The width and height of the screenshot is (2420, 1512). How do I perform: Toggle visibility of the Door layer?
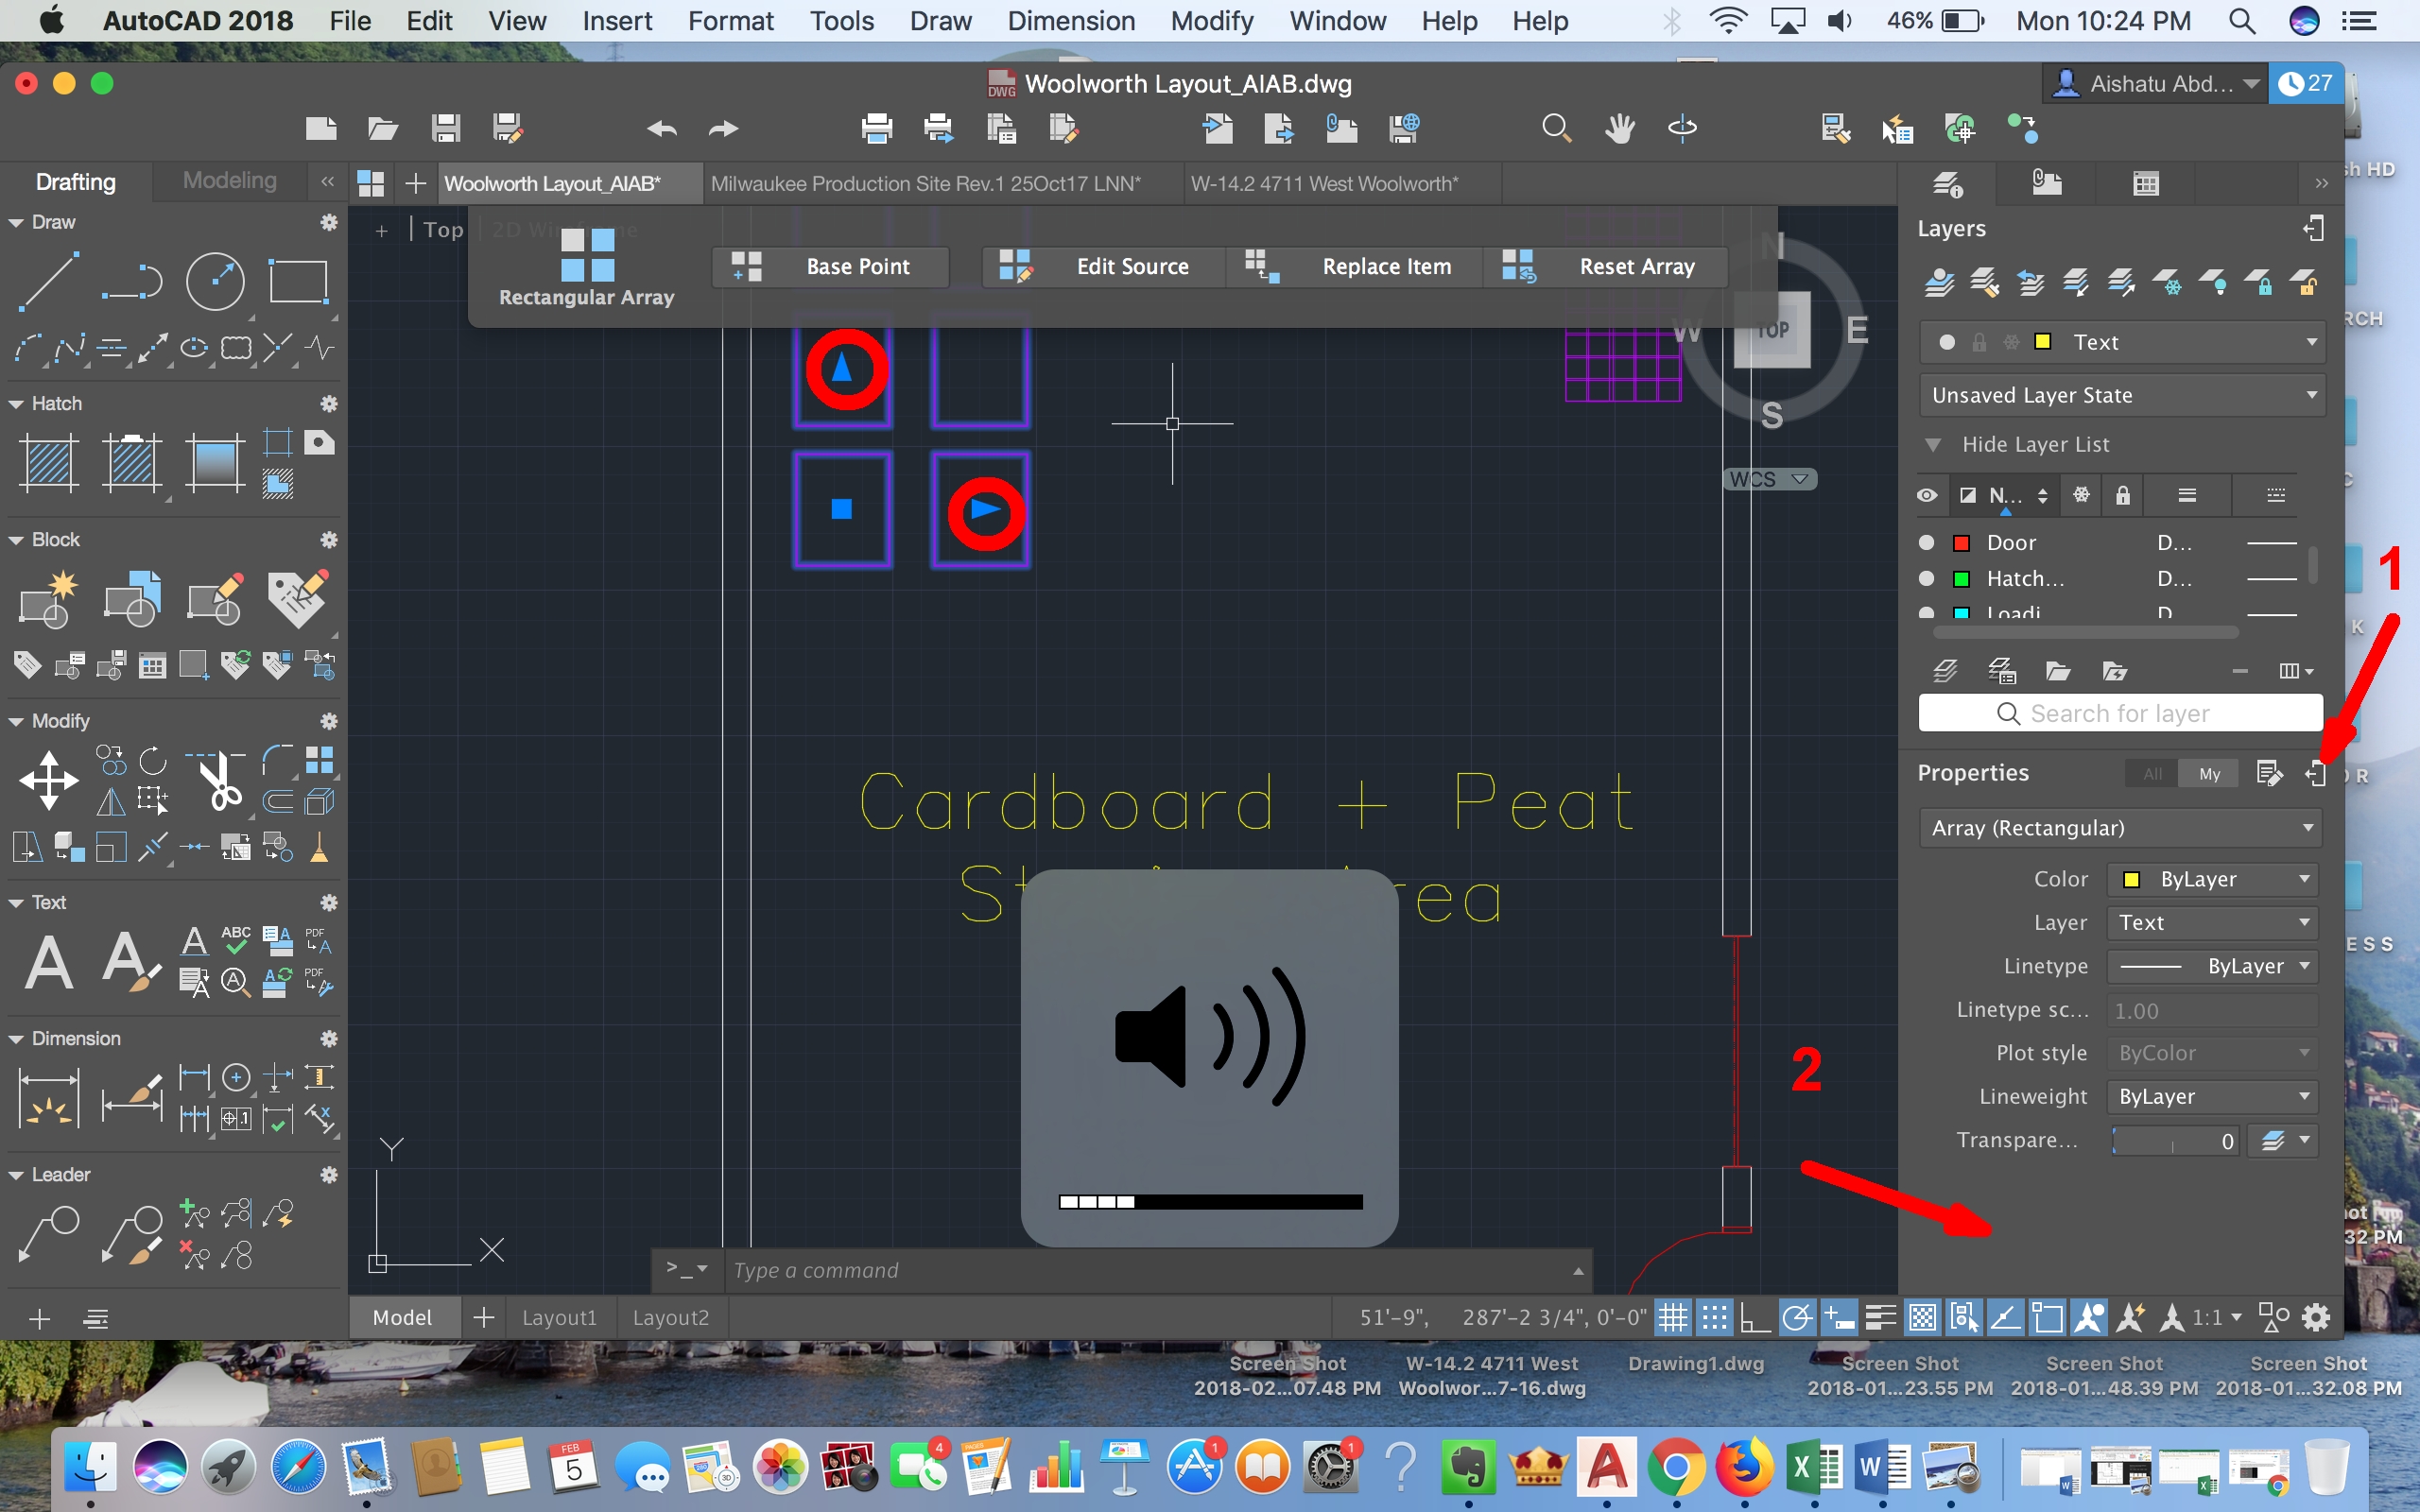tap(1925, 542)
